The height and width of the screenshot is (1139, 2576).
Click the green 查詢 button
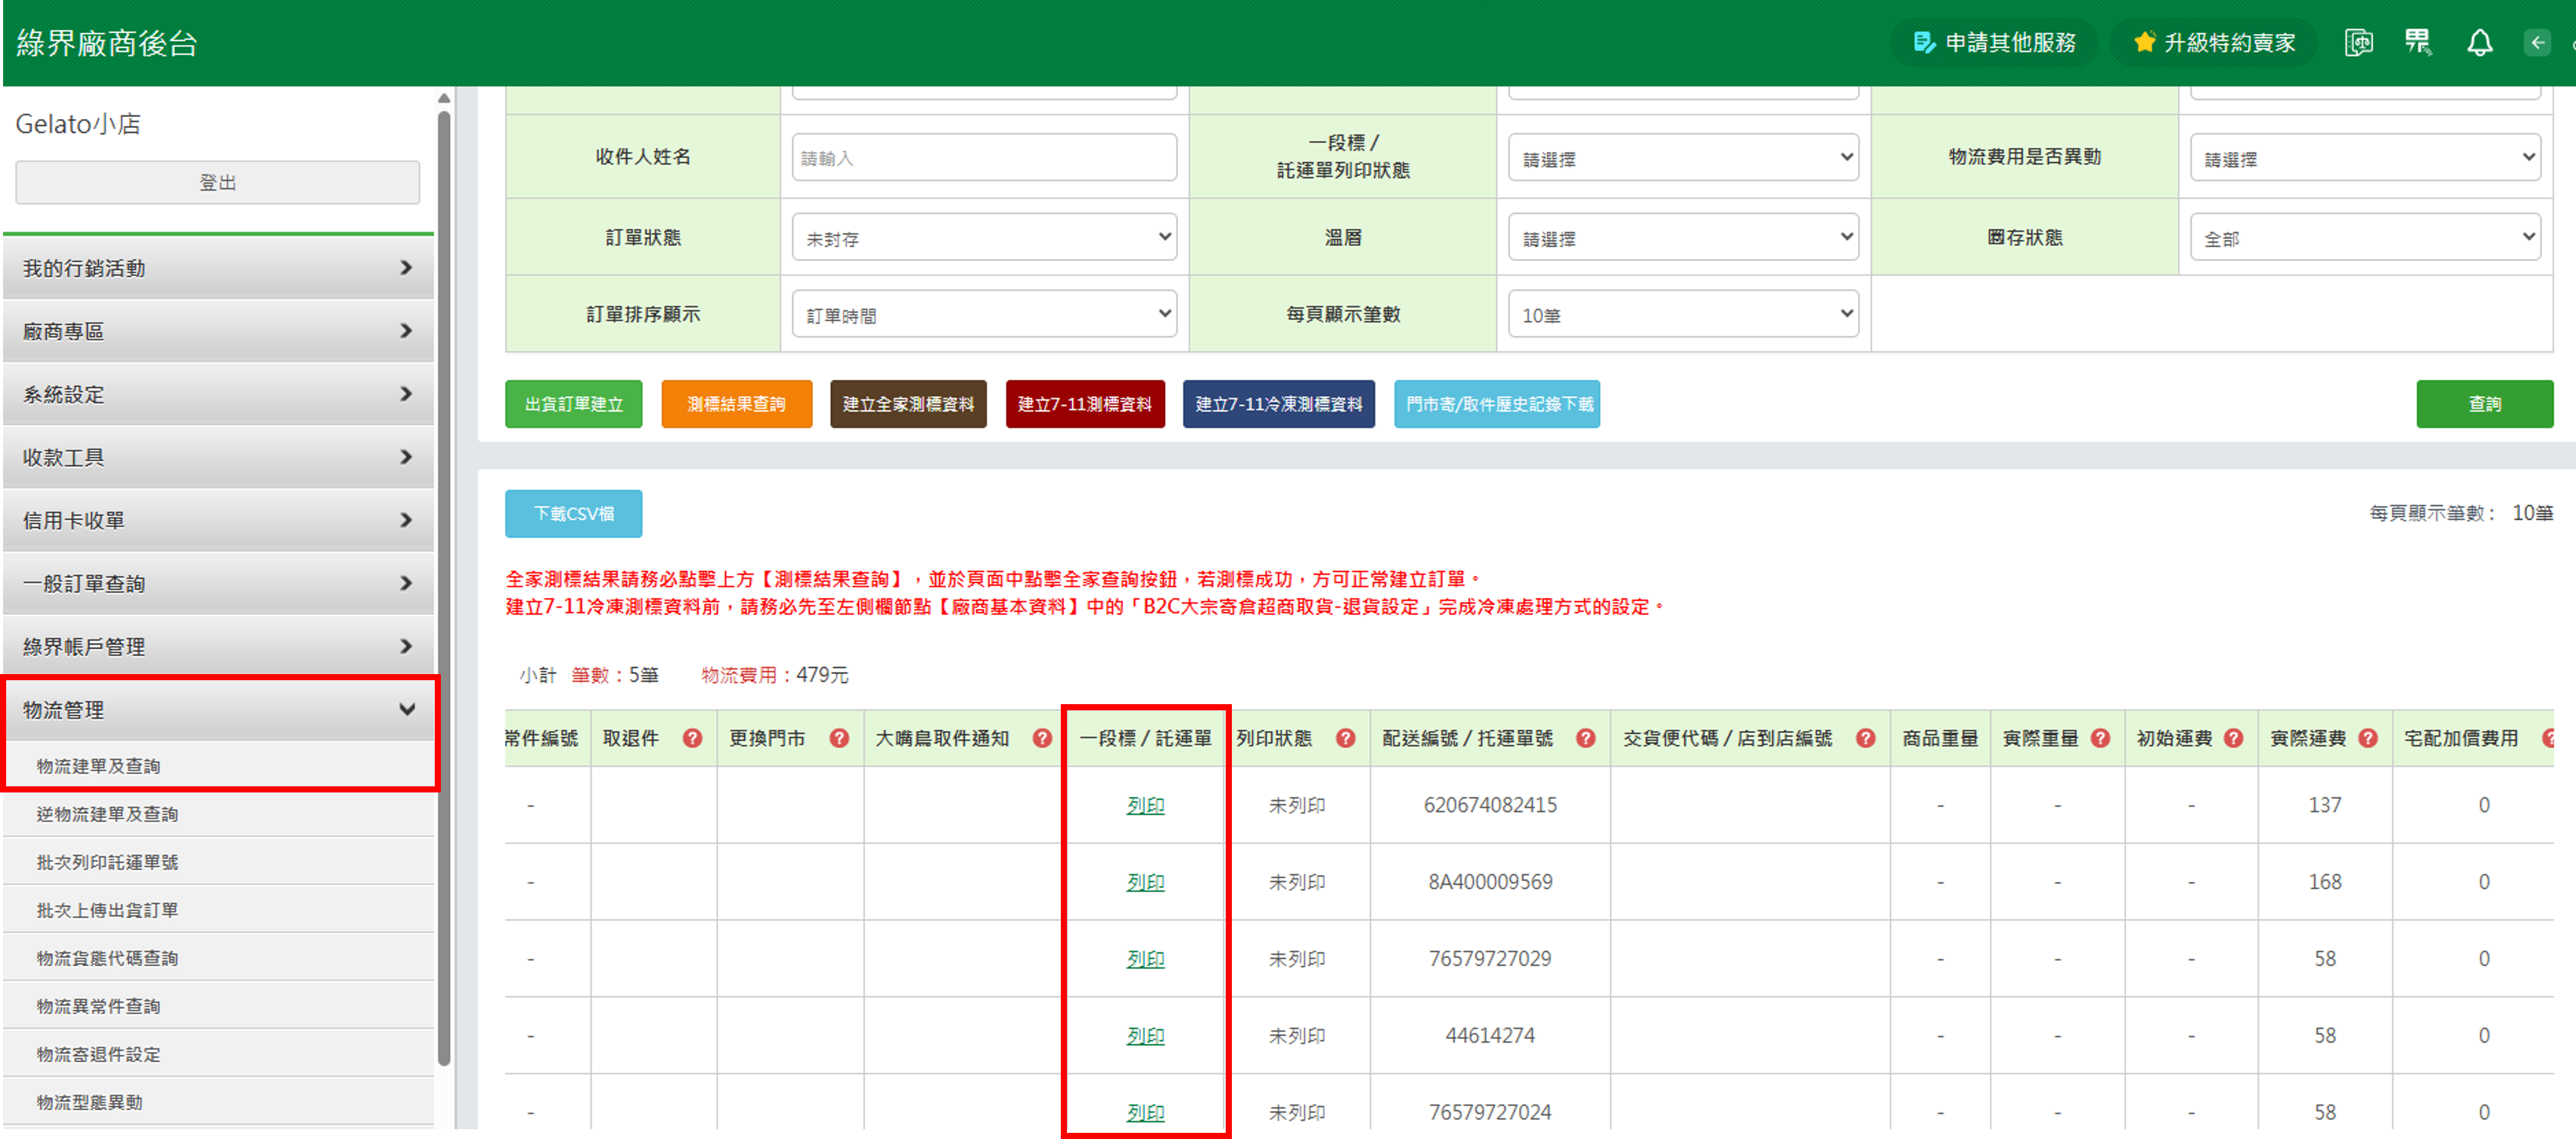[2484, 404]
